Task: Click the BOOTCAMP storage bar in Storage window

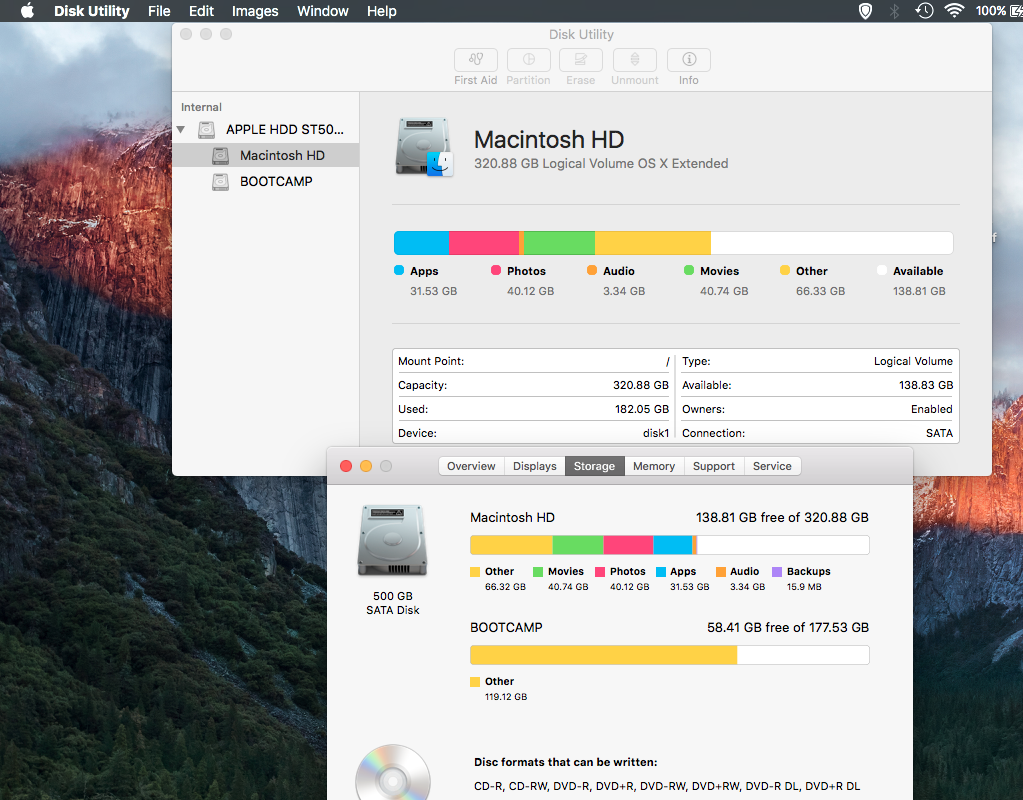Action: (669, 654)
